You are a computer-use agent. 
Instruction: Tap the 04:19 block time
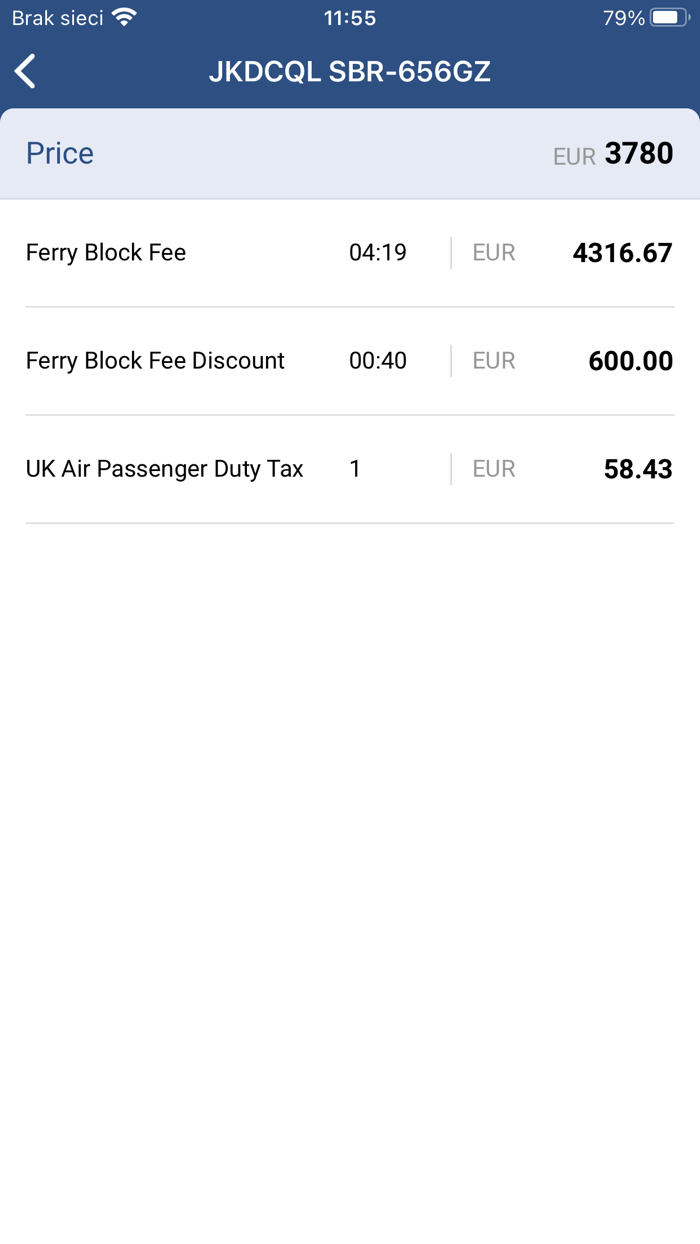tap(378, 253)
